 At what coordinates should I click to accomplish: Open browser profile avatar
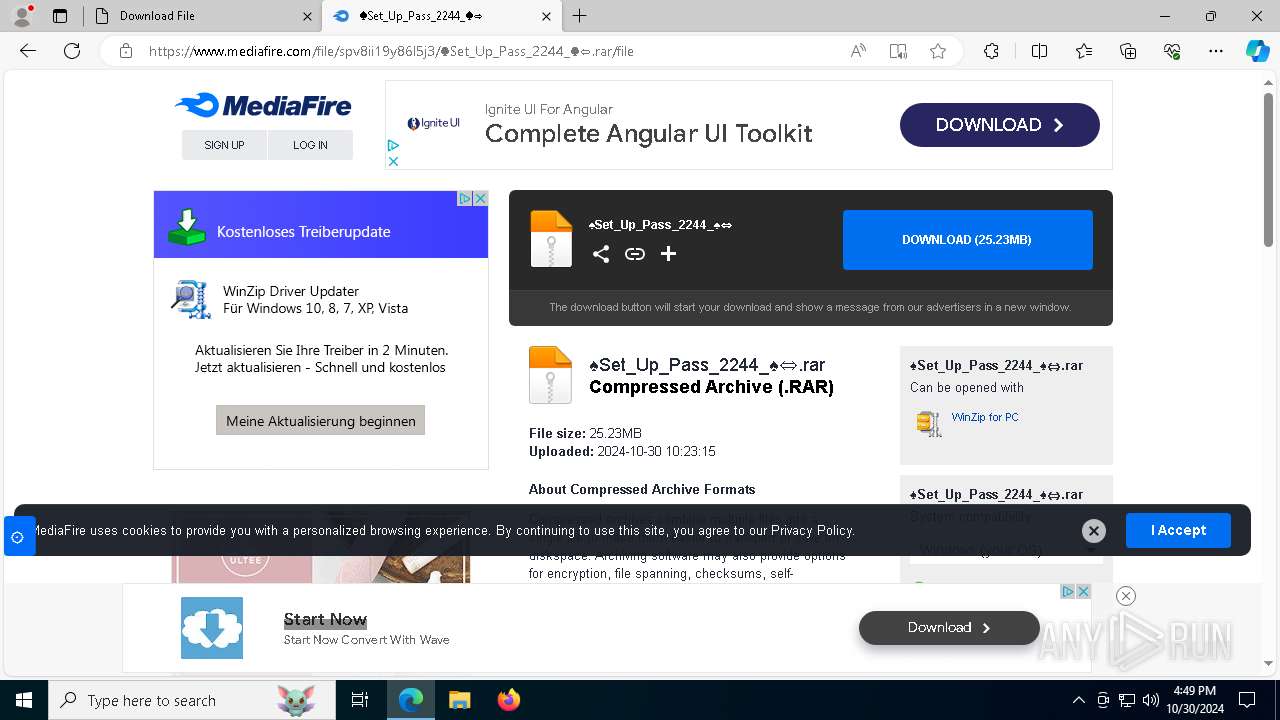click(22, 16)
